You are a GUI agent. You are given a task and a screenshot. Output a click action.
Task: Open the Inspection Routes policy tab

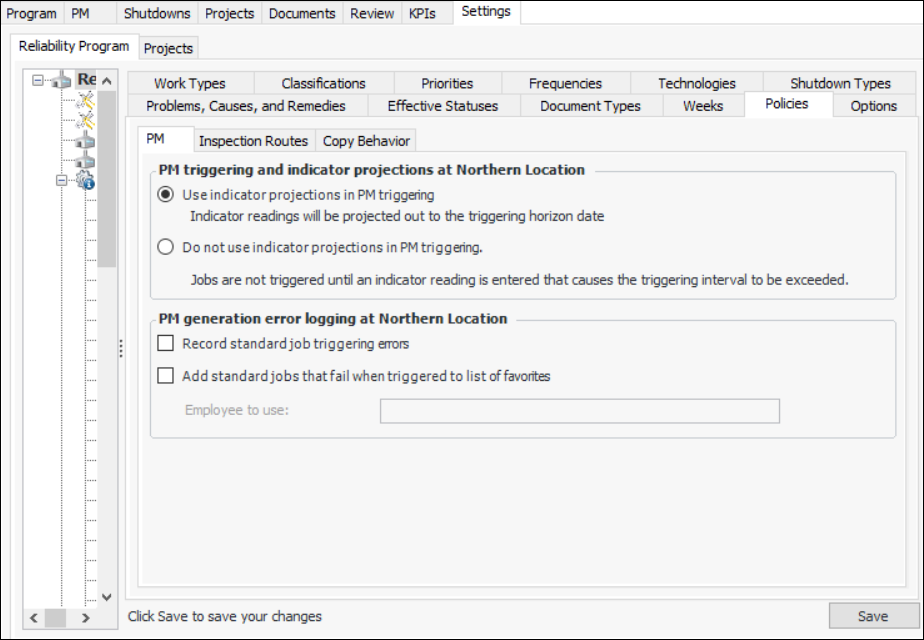click(253, 141)
